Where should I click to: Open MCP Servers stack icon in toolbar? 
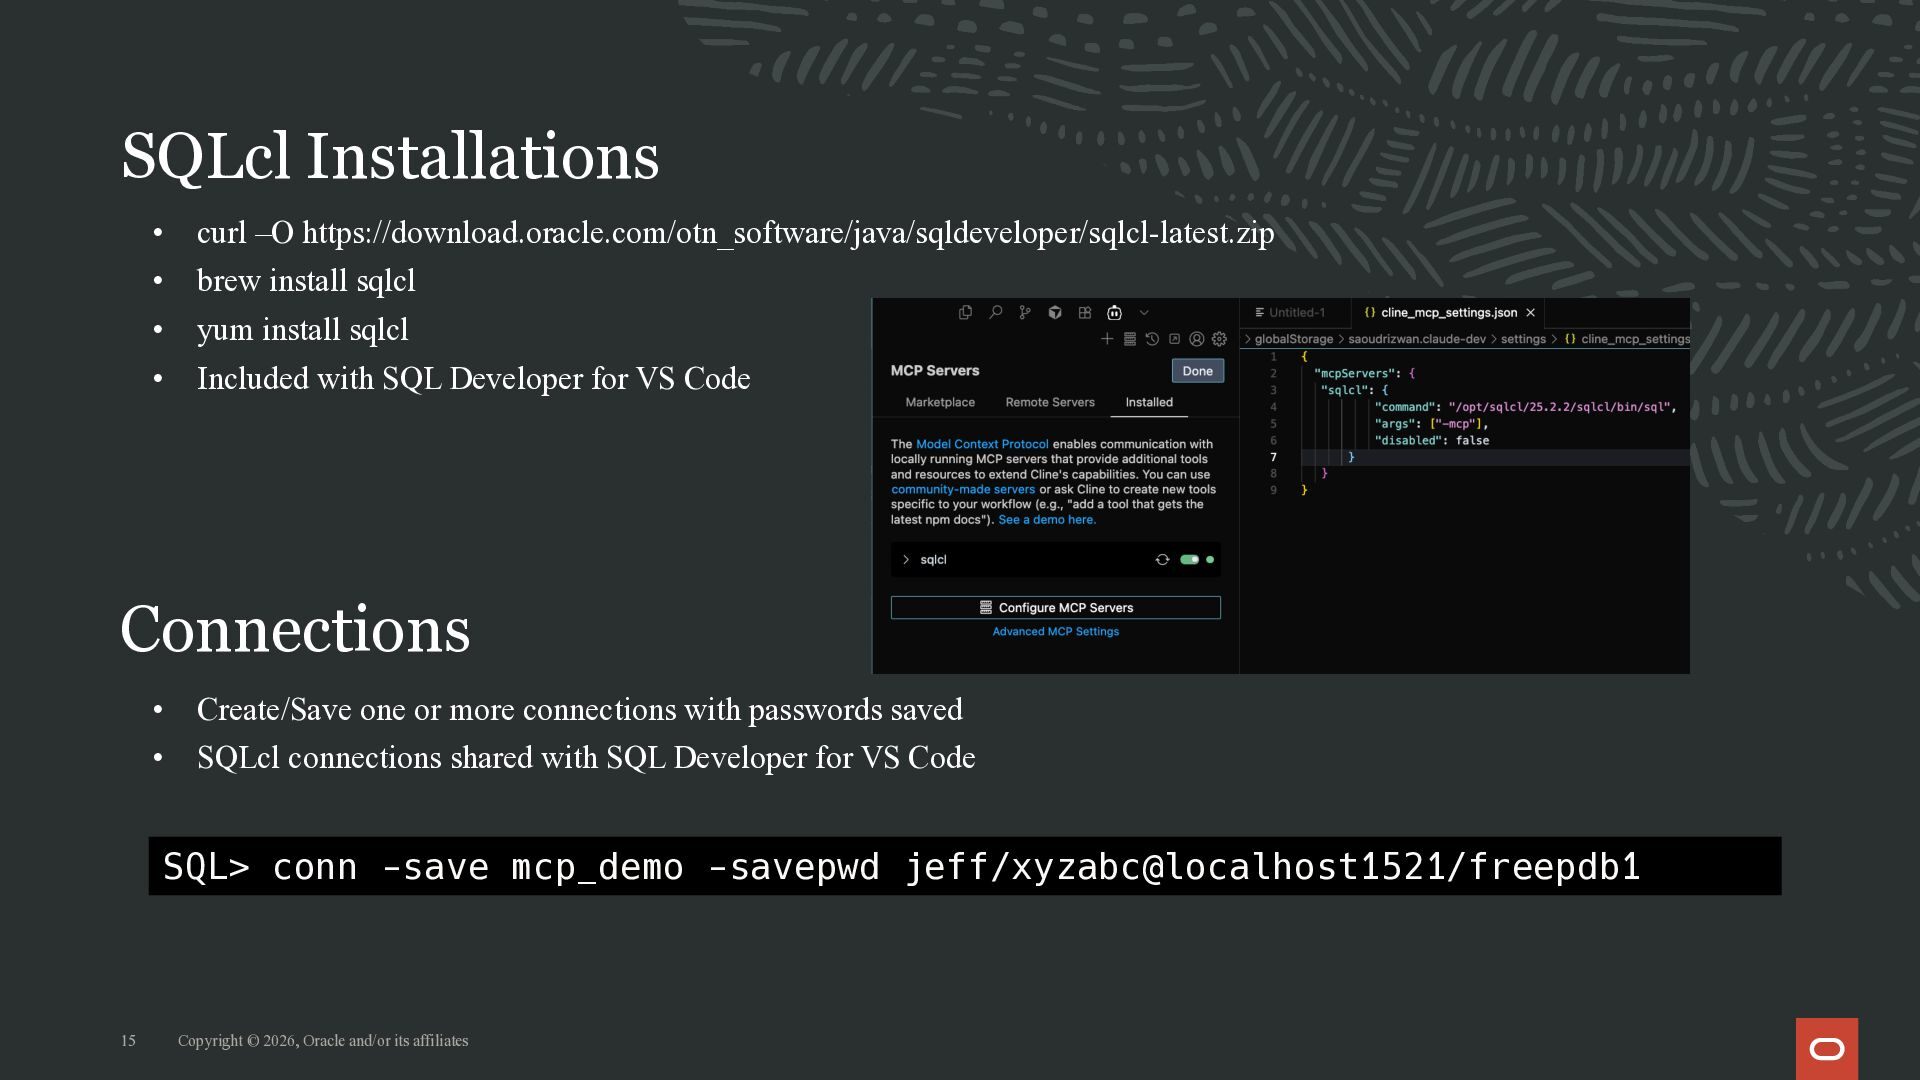(1130, 339)
